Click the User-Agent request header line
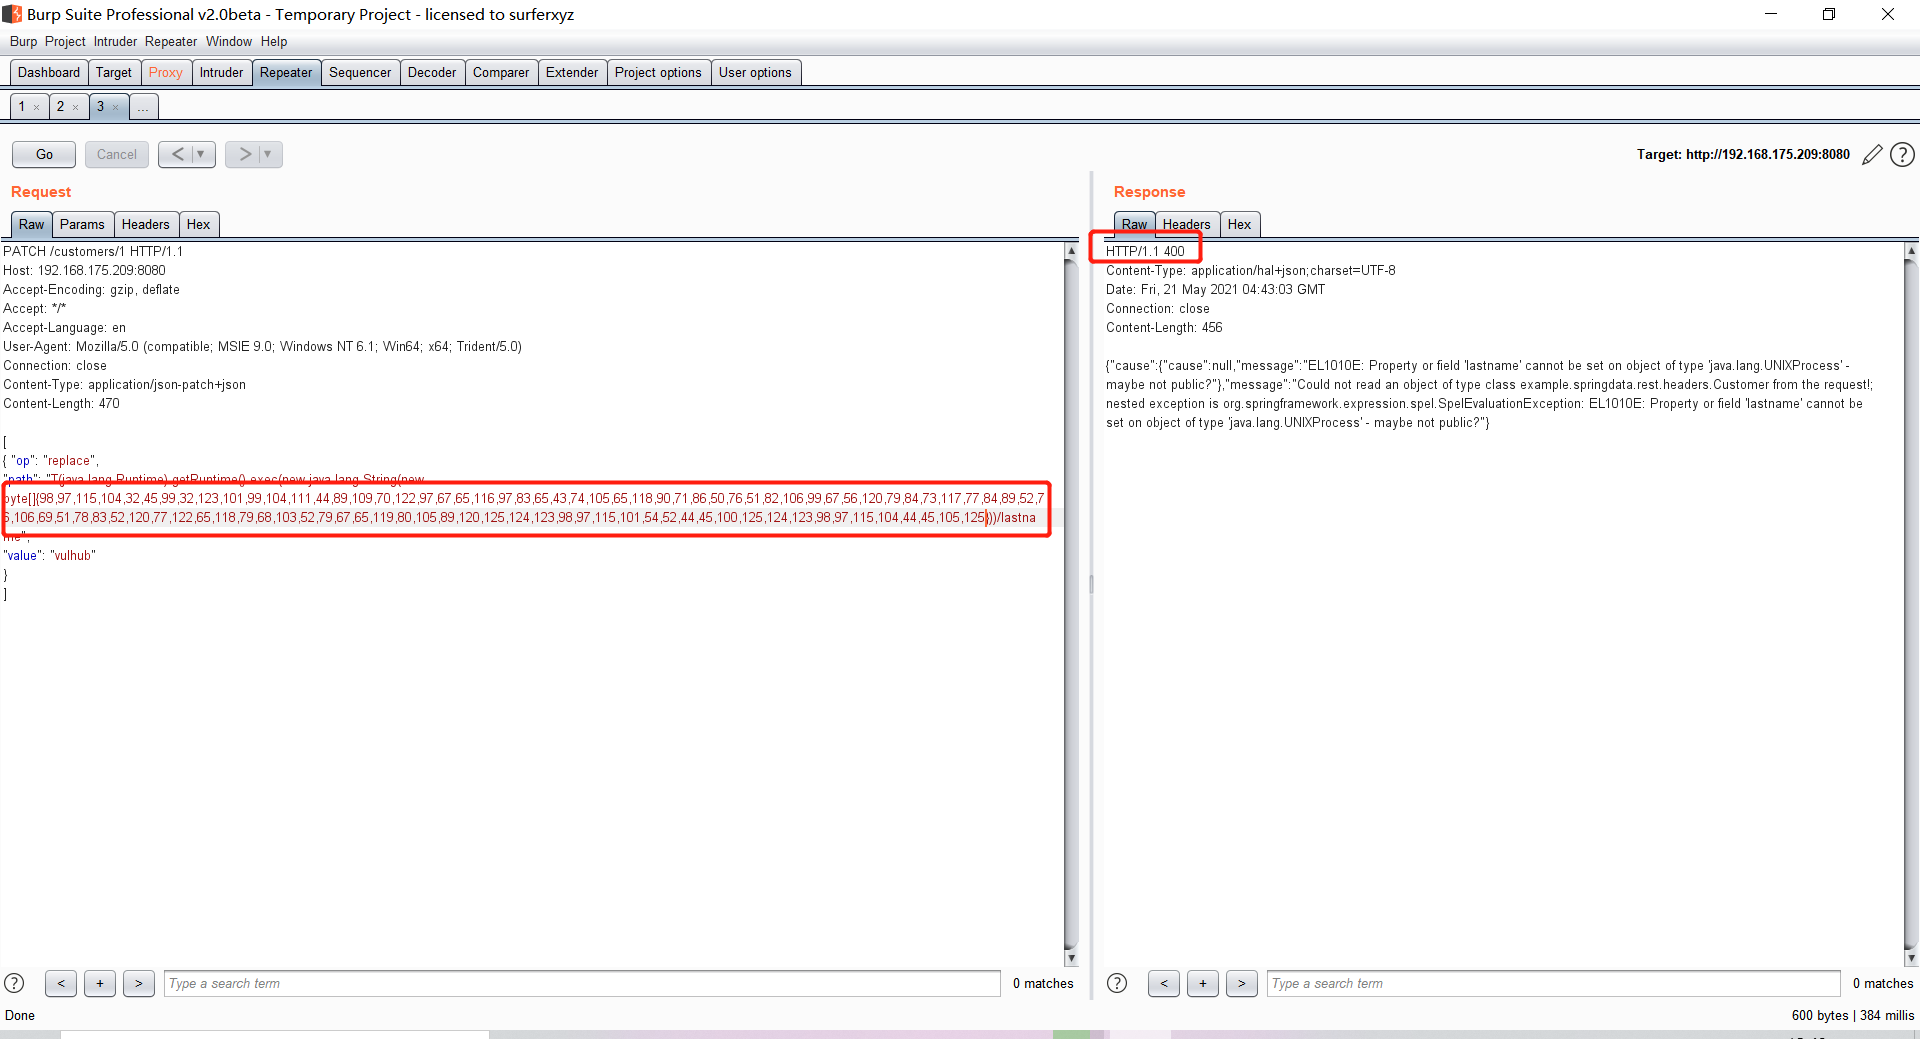 click(x=262, y=346)
